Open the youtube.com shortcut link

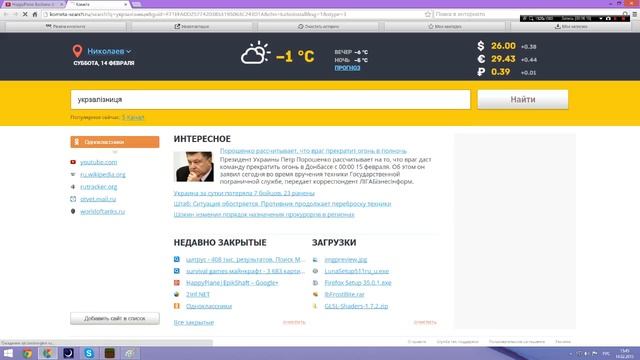[x=98, y=162]
